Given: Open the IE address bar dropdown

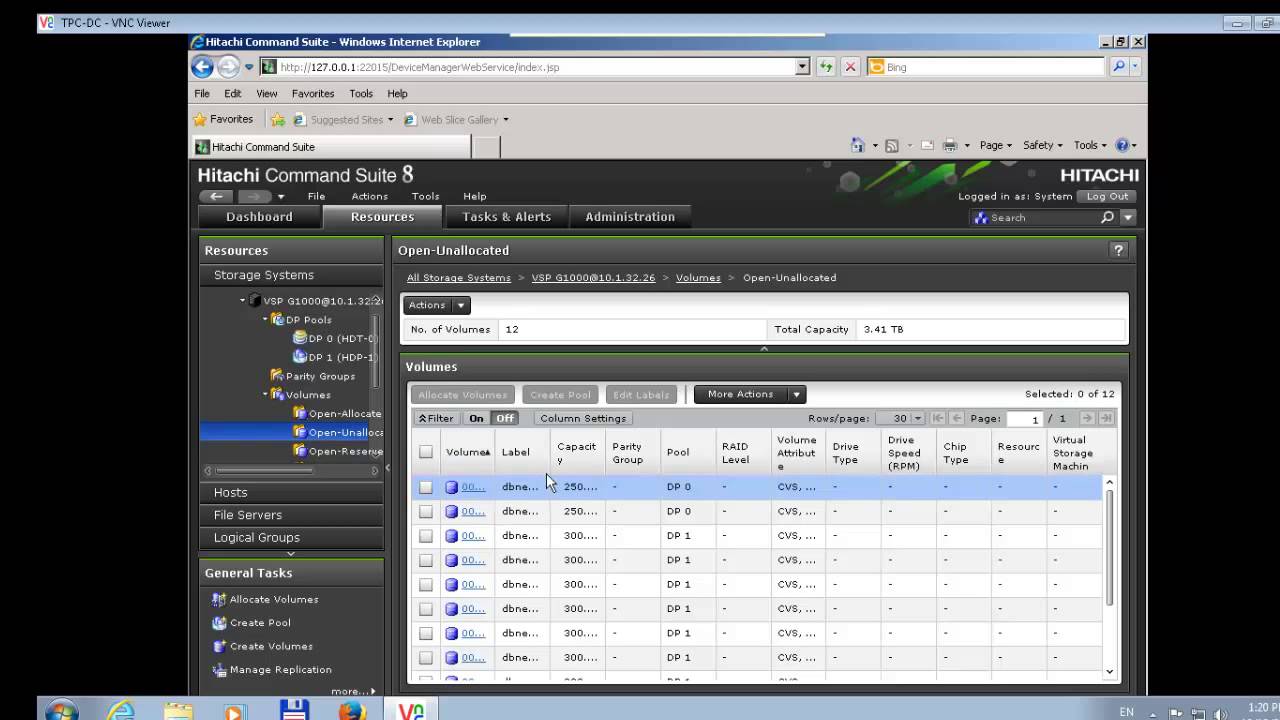Looking at the screenshot, I should (x=802, y=67).
